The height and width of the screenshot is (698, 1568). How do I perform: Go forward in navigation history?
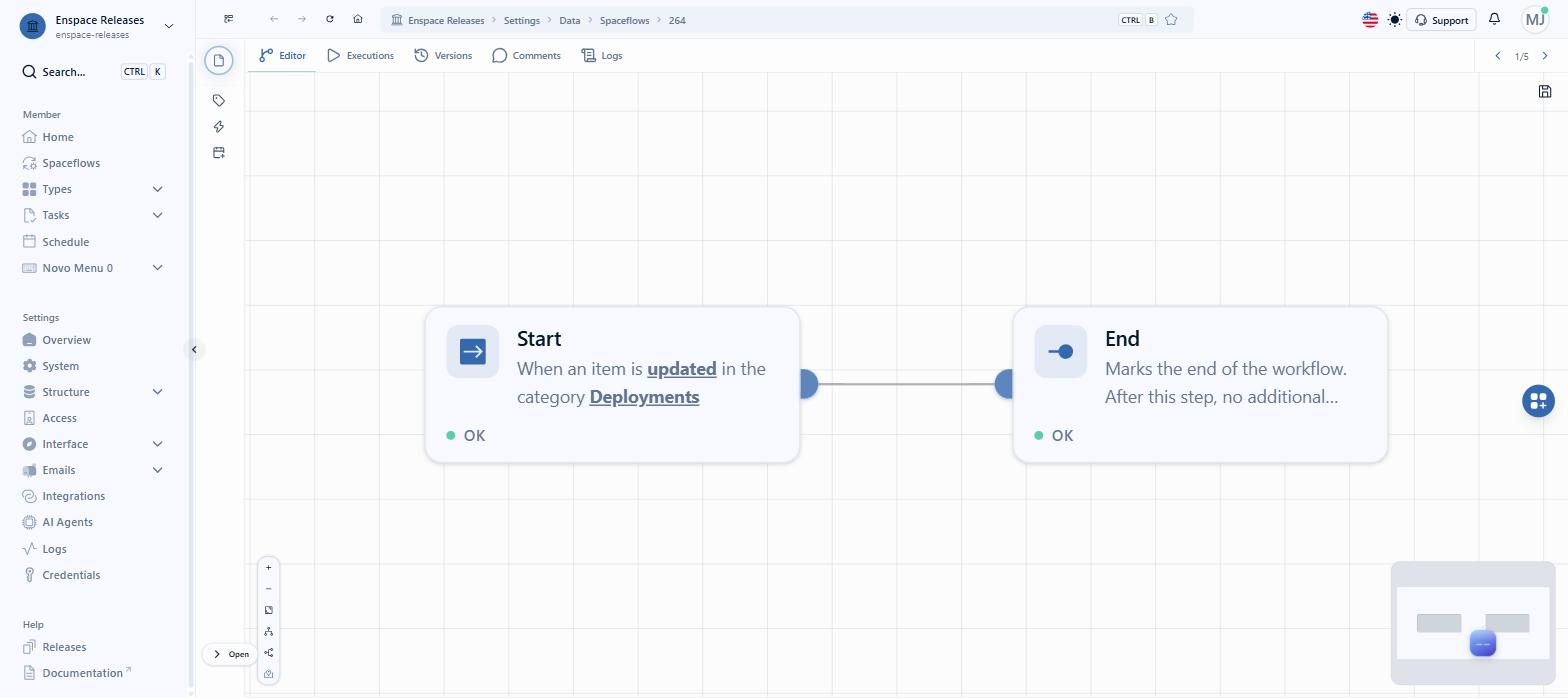pos(302,19)
